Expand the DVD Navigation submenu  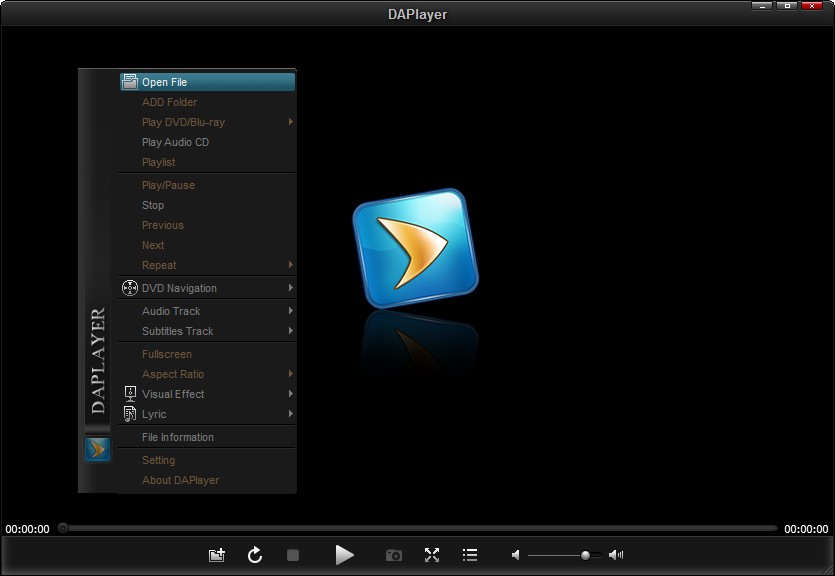point(179,288)
